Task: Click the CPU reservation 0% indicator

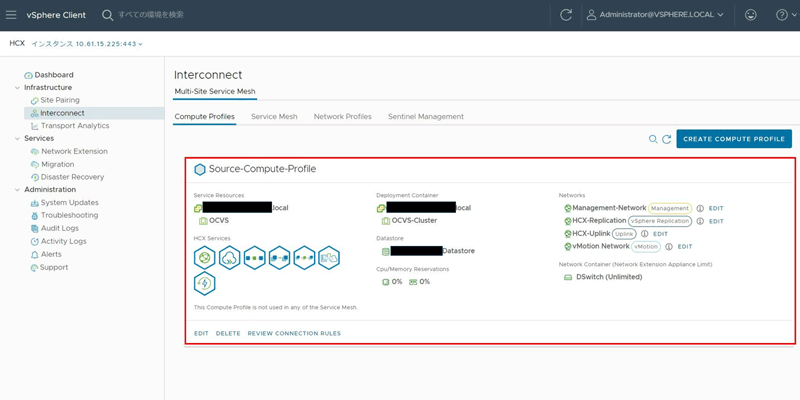Action: [x=392, y=282]
